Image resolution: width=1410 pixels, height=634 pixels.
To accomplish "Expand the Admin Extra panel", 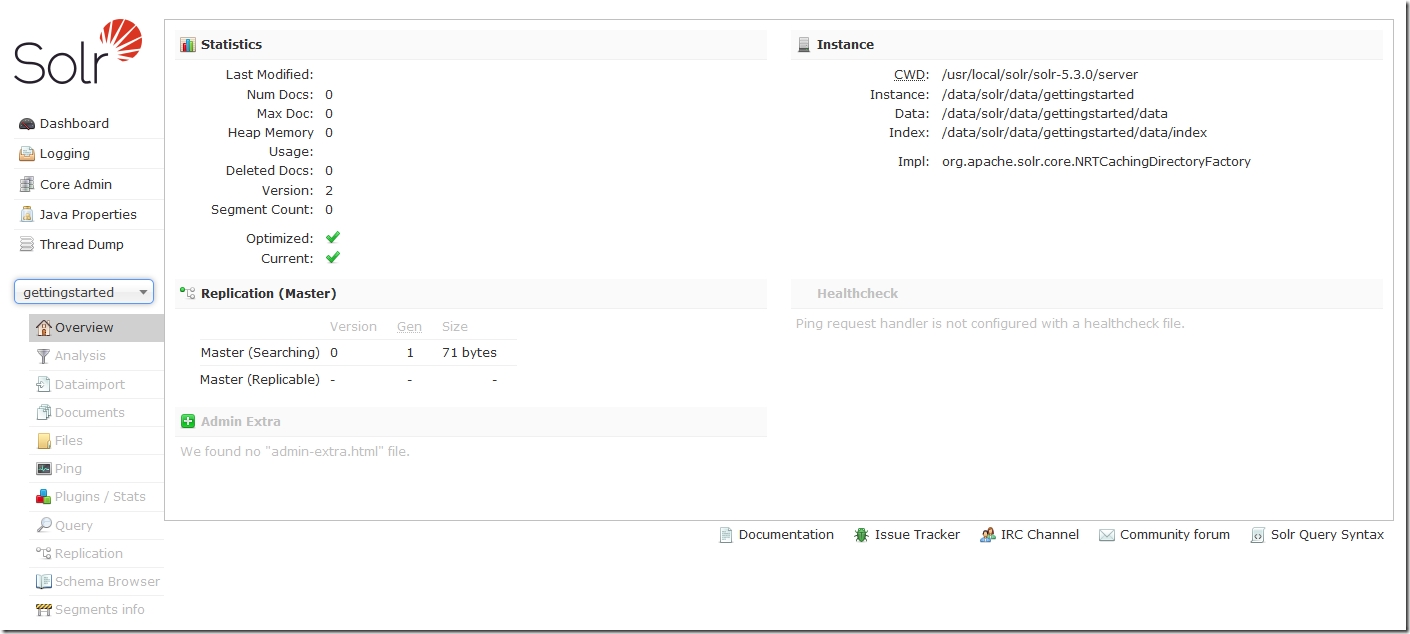I will [x=188, y=421].
